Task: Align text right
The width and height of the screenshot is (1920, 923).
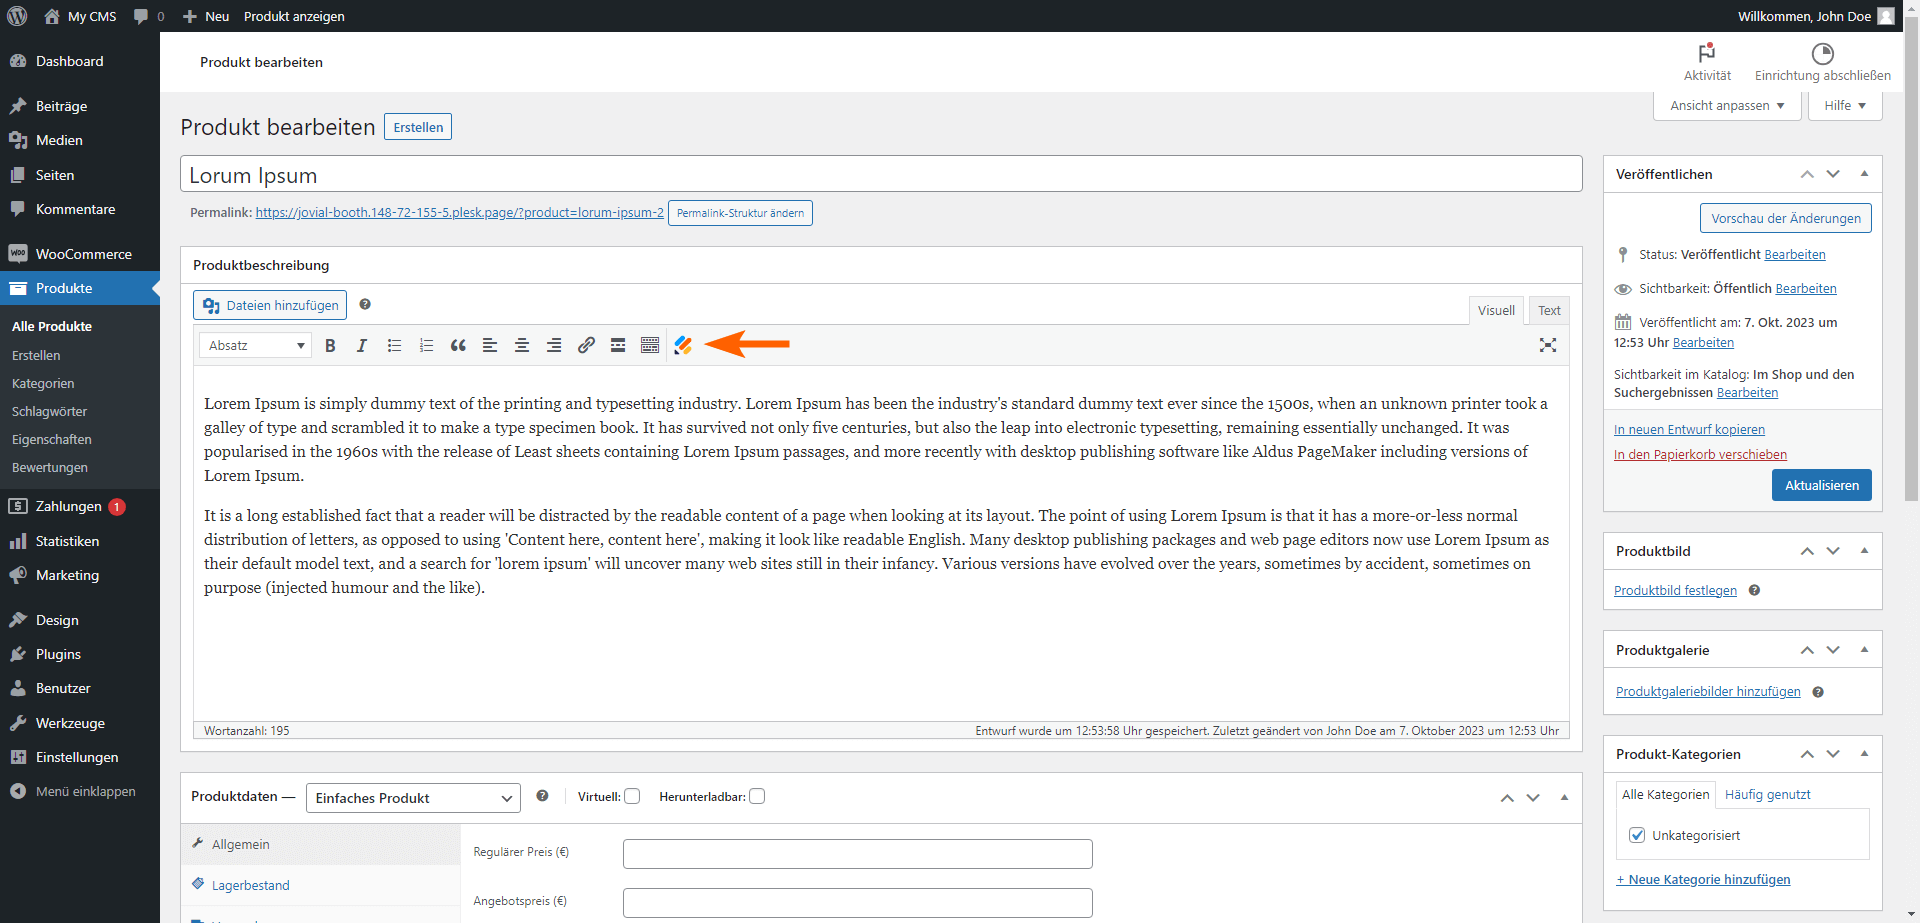Action: click(554, 345)
